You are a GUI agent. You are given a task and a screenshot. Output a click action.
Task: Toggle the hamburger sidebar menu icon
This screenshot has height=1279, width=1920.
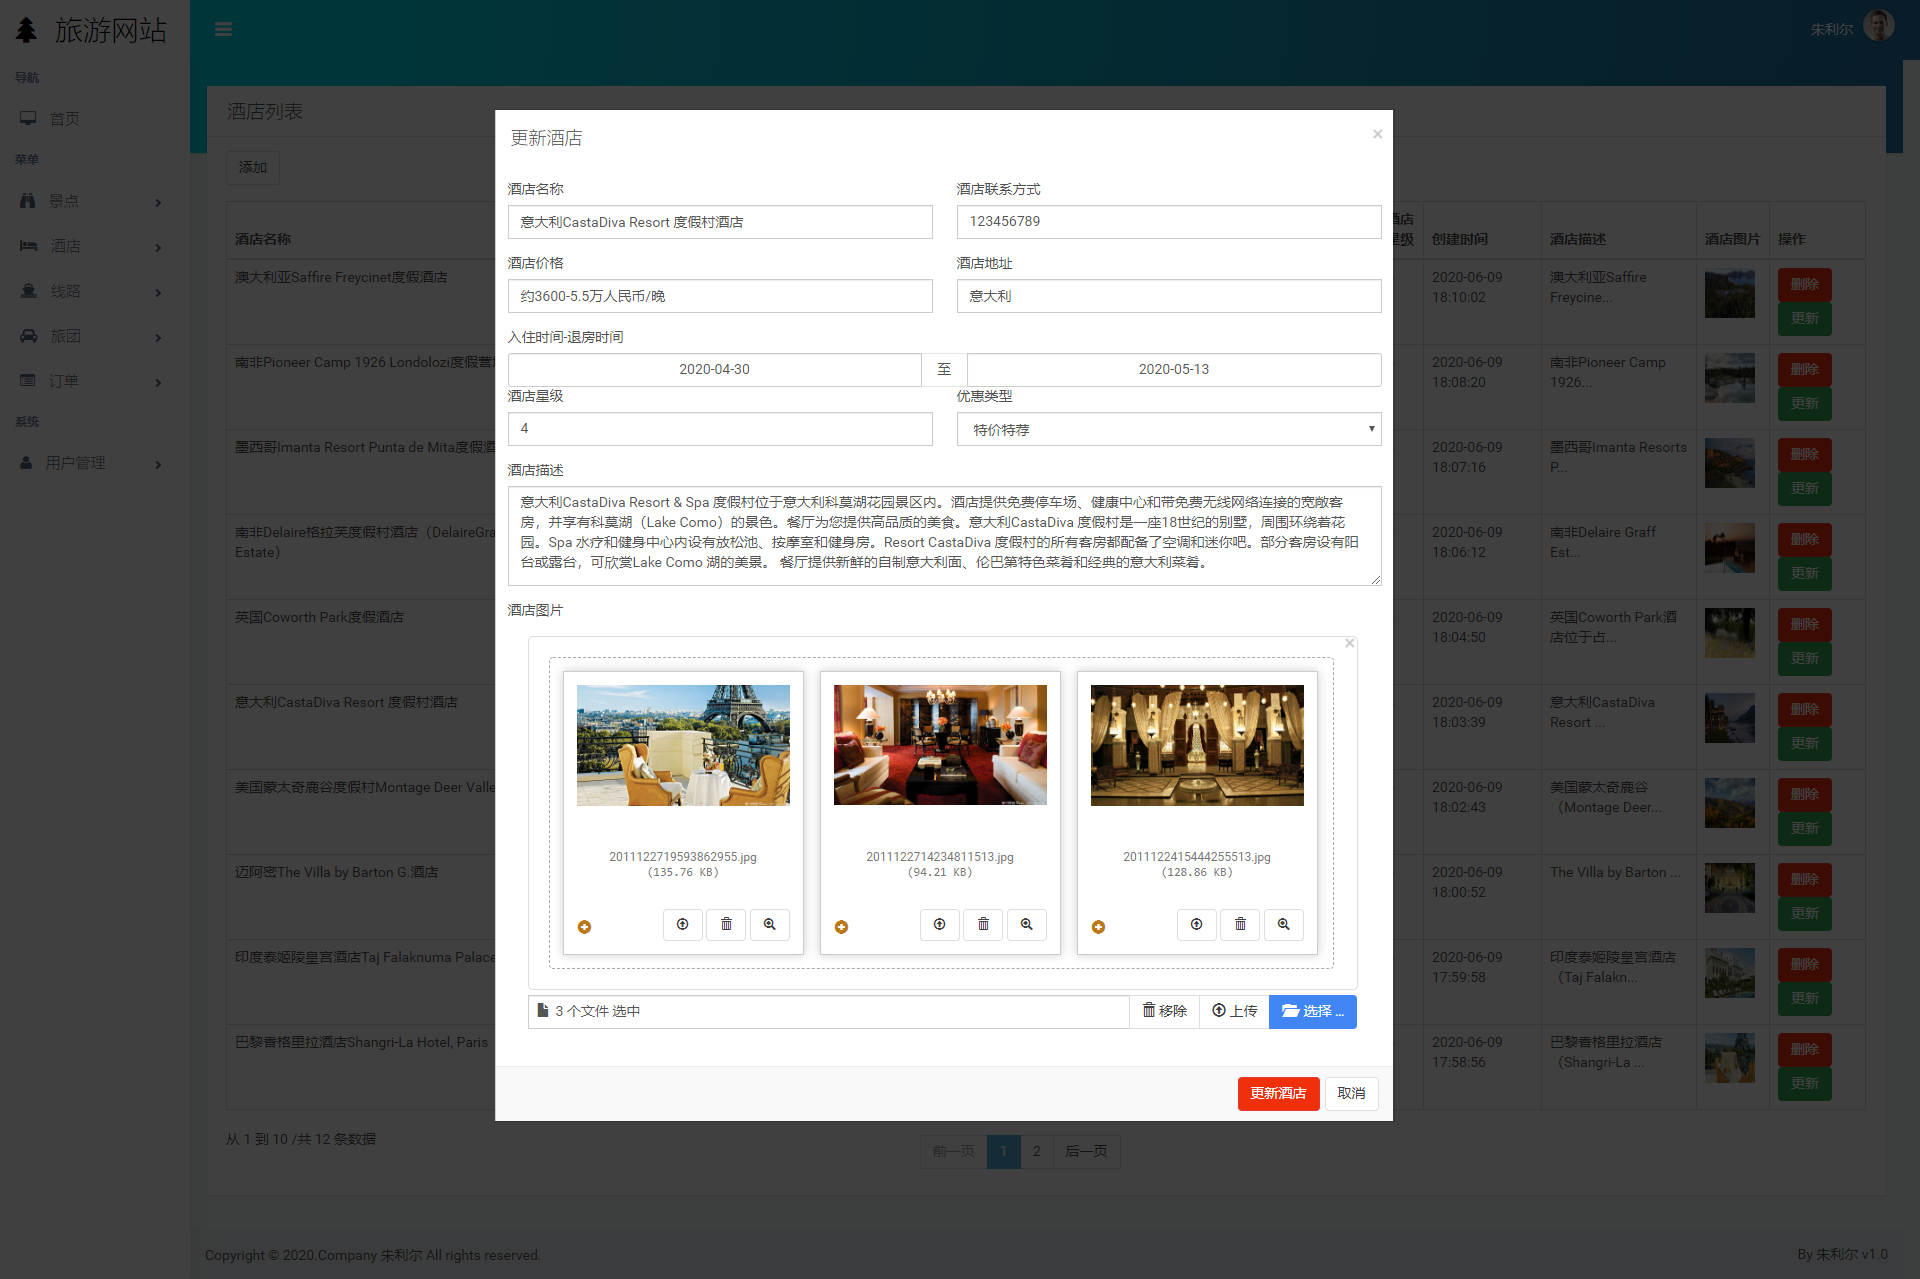click(x=223, y=29)
